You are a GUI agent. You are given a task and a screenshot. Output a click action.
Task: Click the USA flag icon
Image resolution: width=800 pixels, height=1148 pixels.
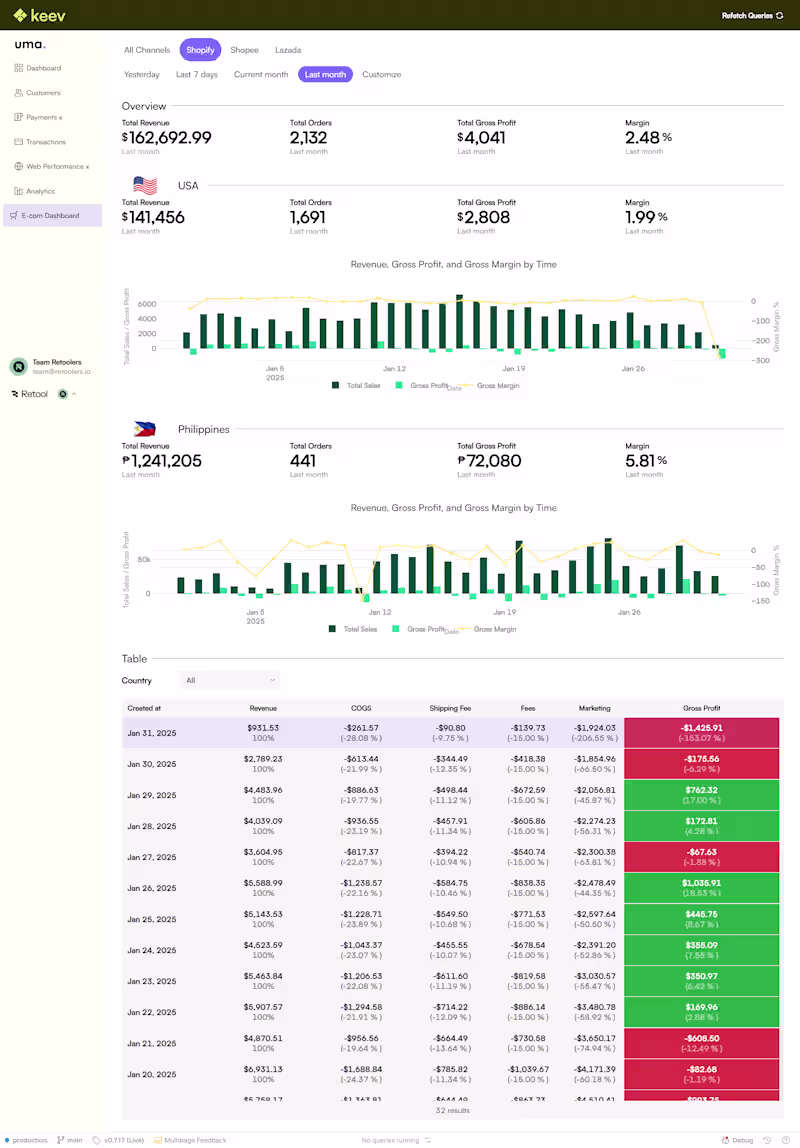[145, 185]
